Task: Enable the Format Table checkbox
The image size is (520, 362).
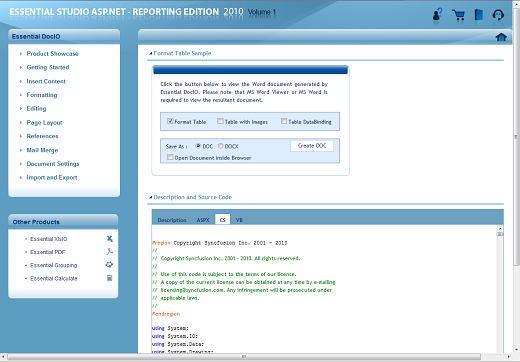Action: pyautogui.click(x=170, y=121)
